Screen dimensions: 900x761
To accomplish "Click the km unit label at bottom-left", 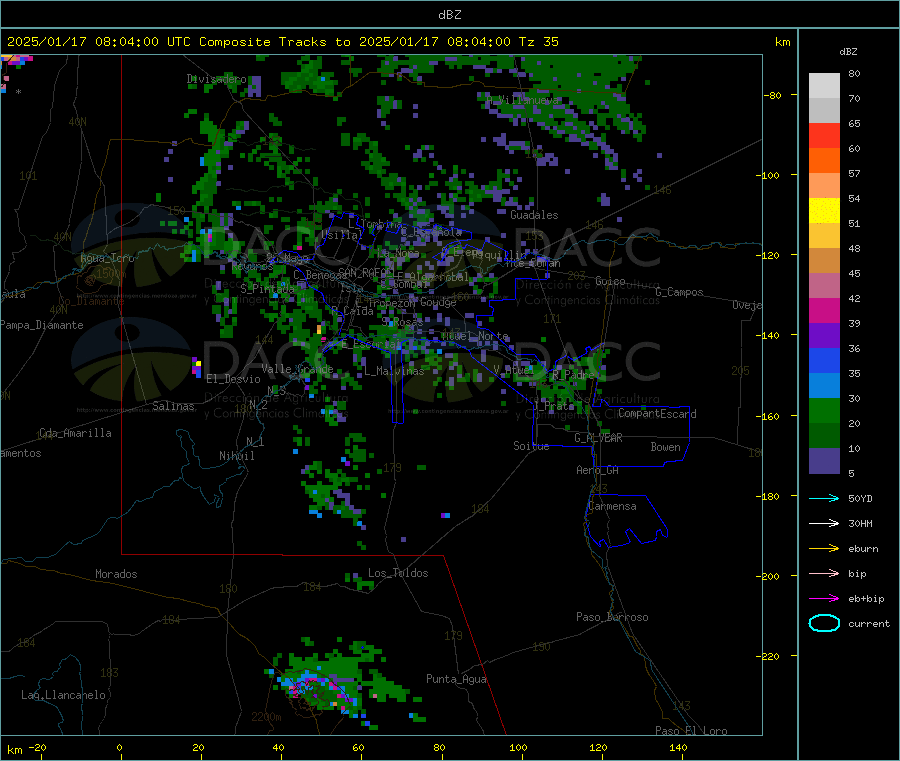I will (14, 750).
